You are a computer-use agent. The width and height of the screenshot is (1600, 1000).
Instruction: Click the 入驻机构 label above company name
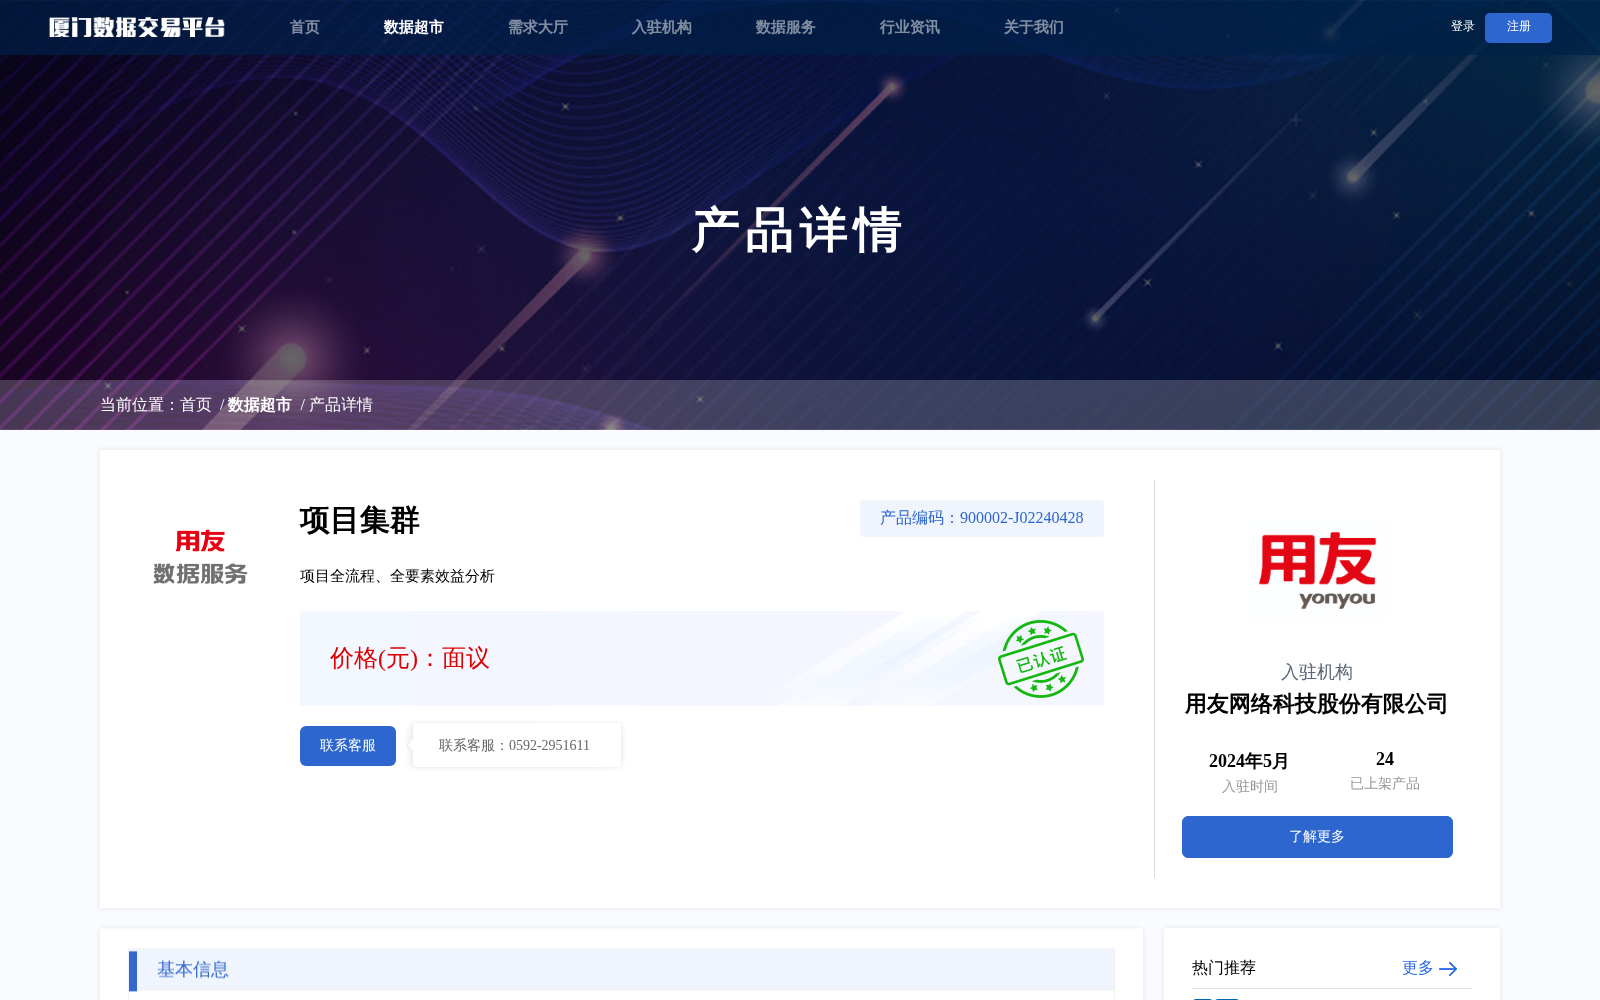click(x=1317, y=672)
